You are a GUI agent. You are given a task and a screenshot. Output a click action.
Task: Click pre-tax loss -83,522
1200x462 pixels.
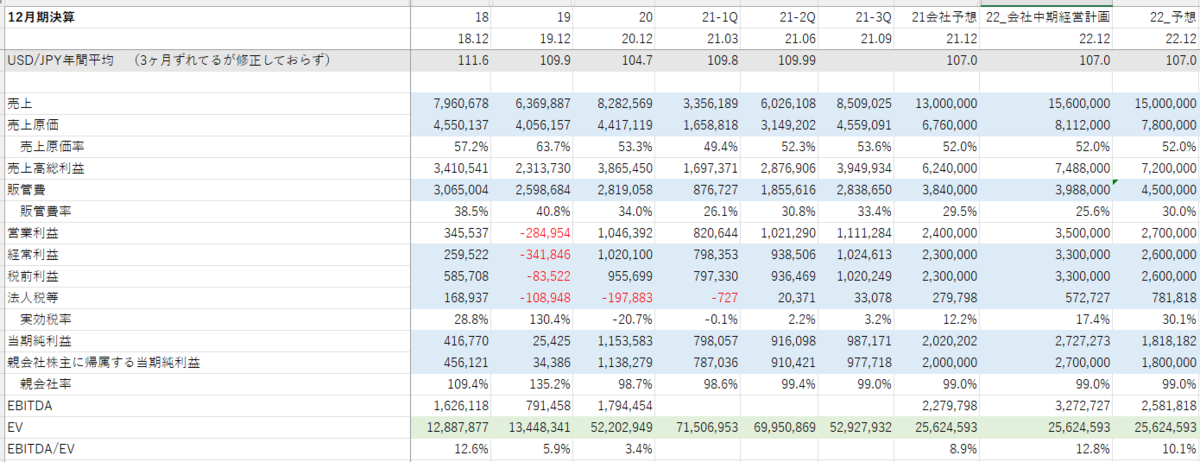(548, 275)
